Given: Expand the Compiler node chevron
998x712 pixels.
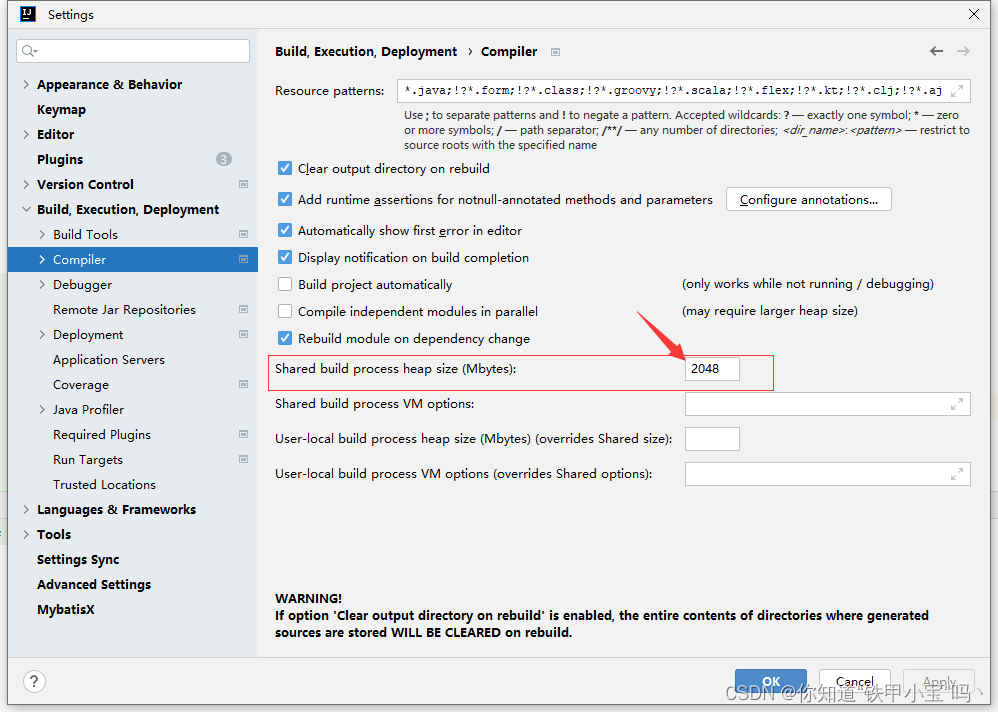Looking at the screenshot, I should click(x=42, y=260).
